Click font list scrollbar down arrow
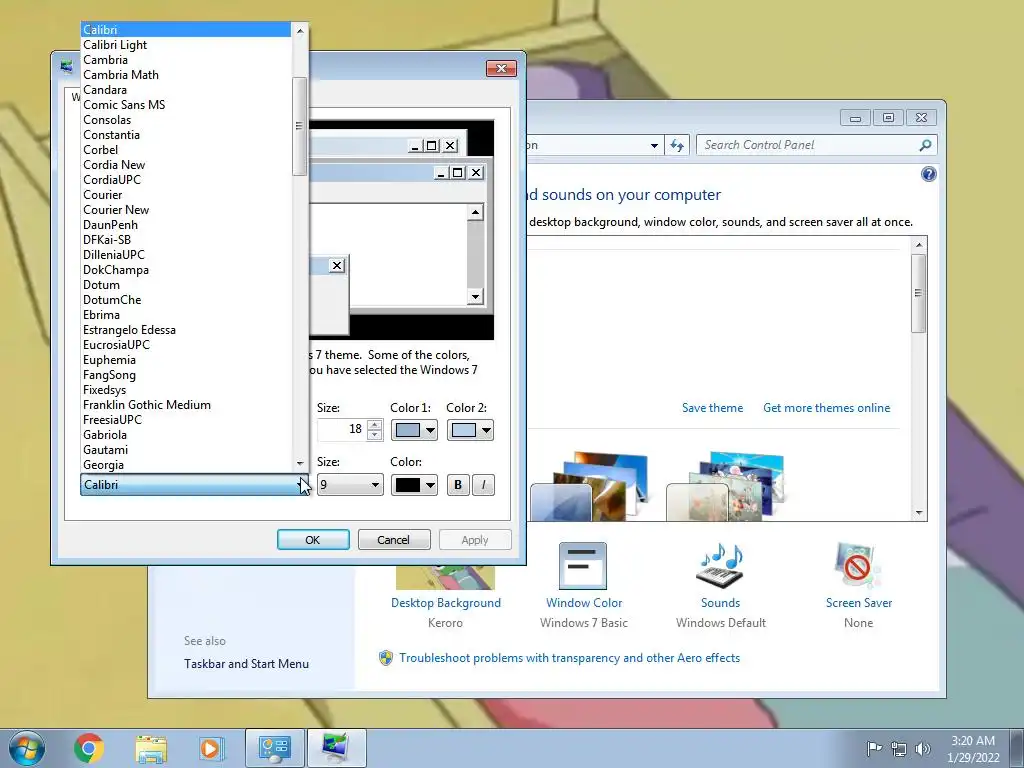Viewport: 1024px width, 768px height. [x=300, y=463]
